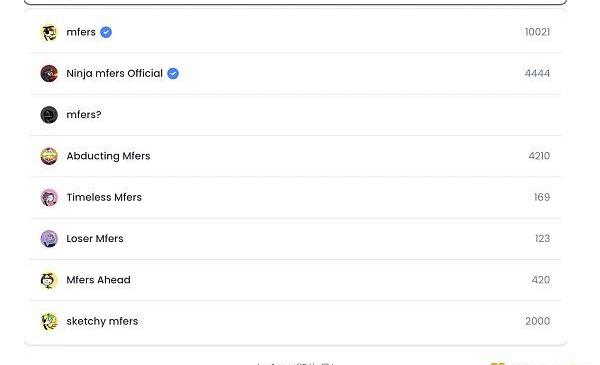Select the mfers collection name
The height and width of the screenshot is (365, 600).
[x=81, y=32]
